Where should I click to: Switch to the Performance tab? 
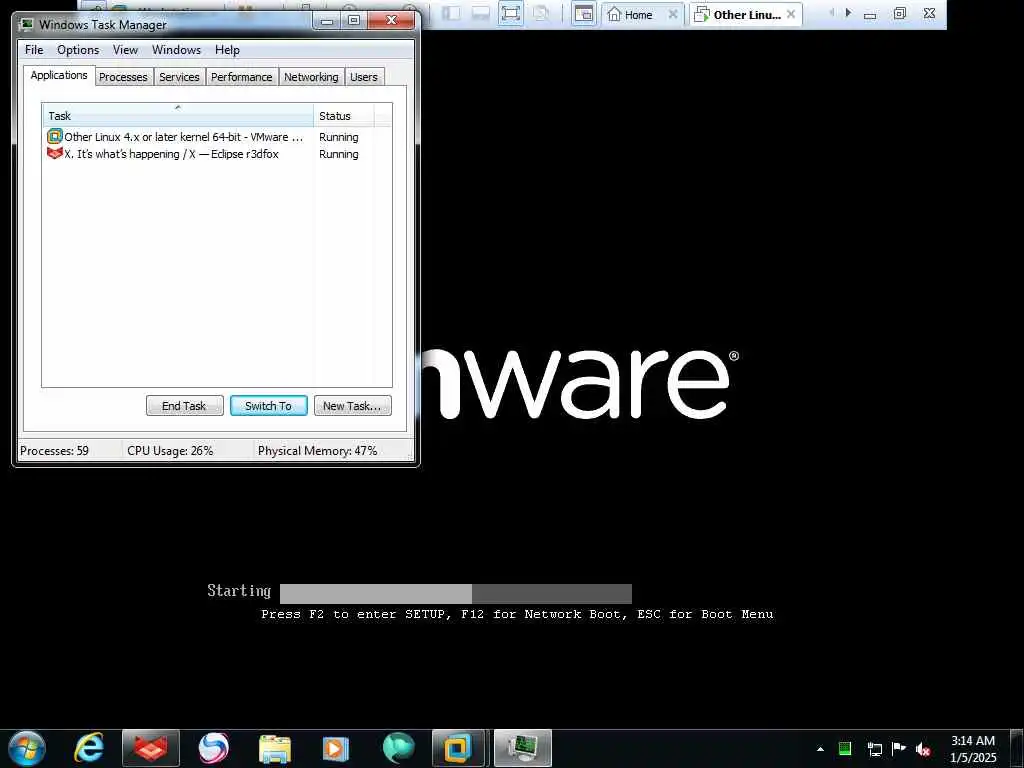pos(242,77)
